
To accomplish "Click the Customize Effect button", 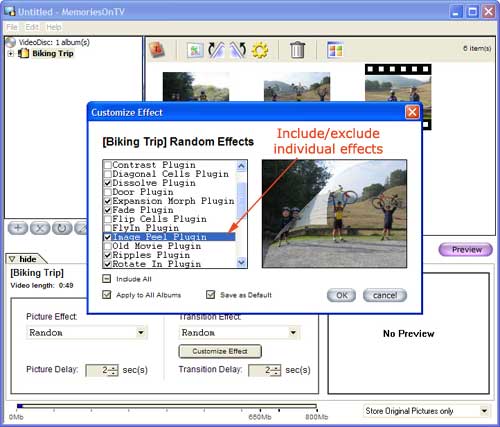I will tap(220, 351).
